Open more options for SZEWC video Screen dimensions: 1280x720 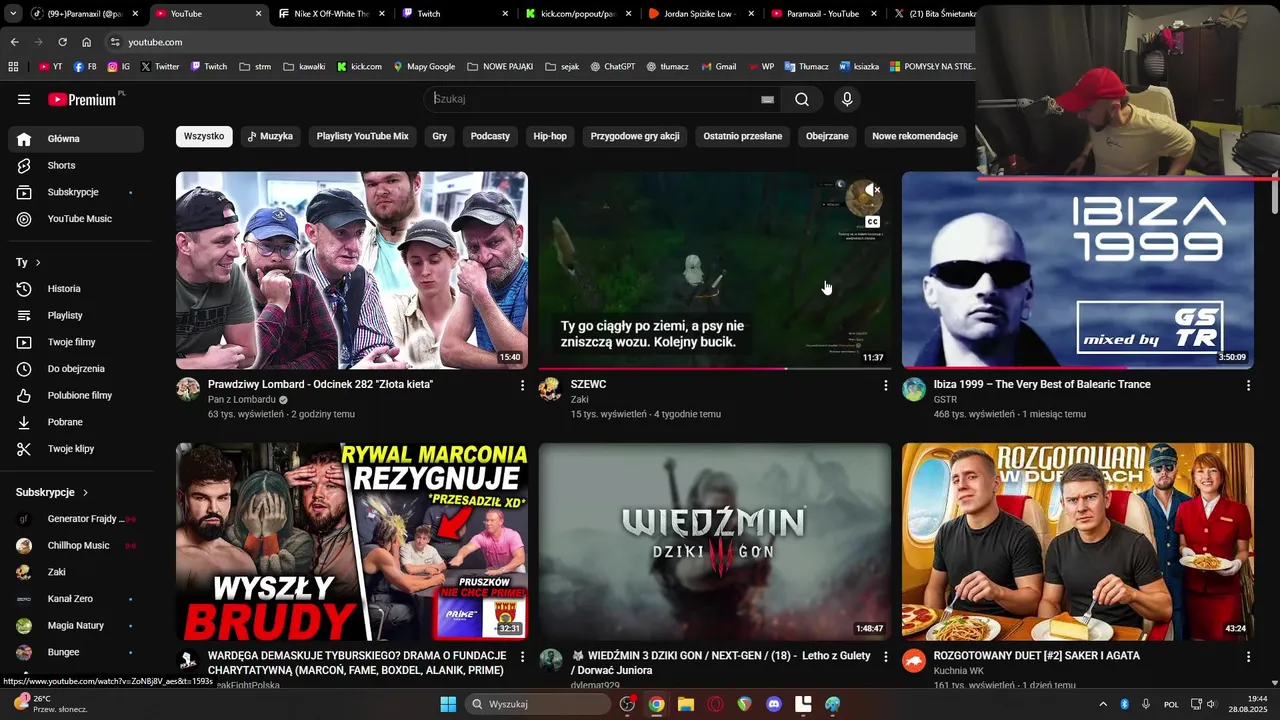point(885,385)
